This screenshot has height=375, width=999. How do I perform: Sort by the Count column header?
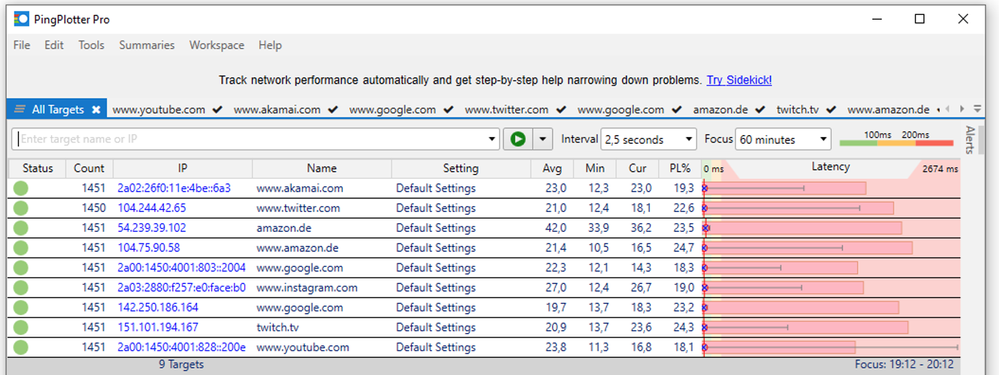click(x=89, y=168)
